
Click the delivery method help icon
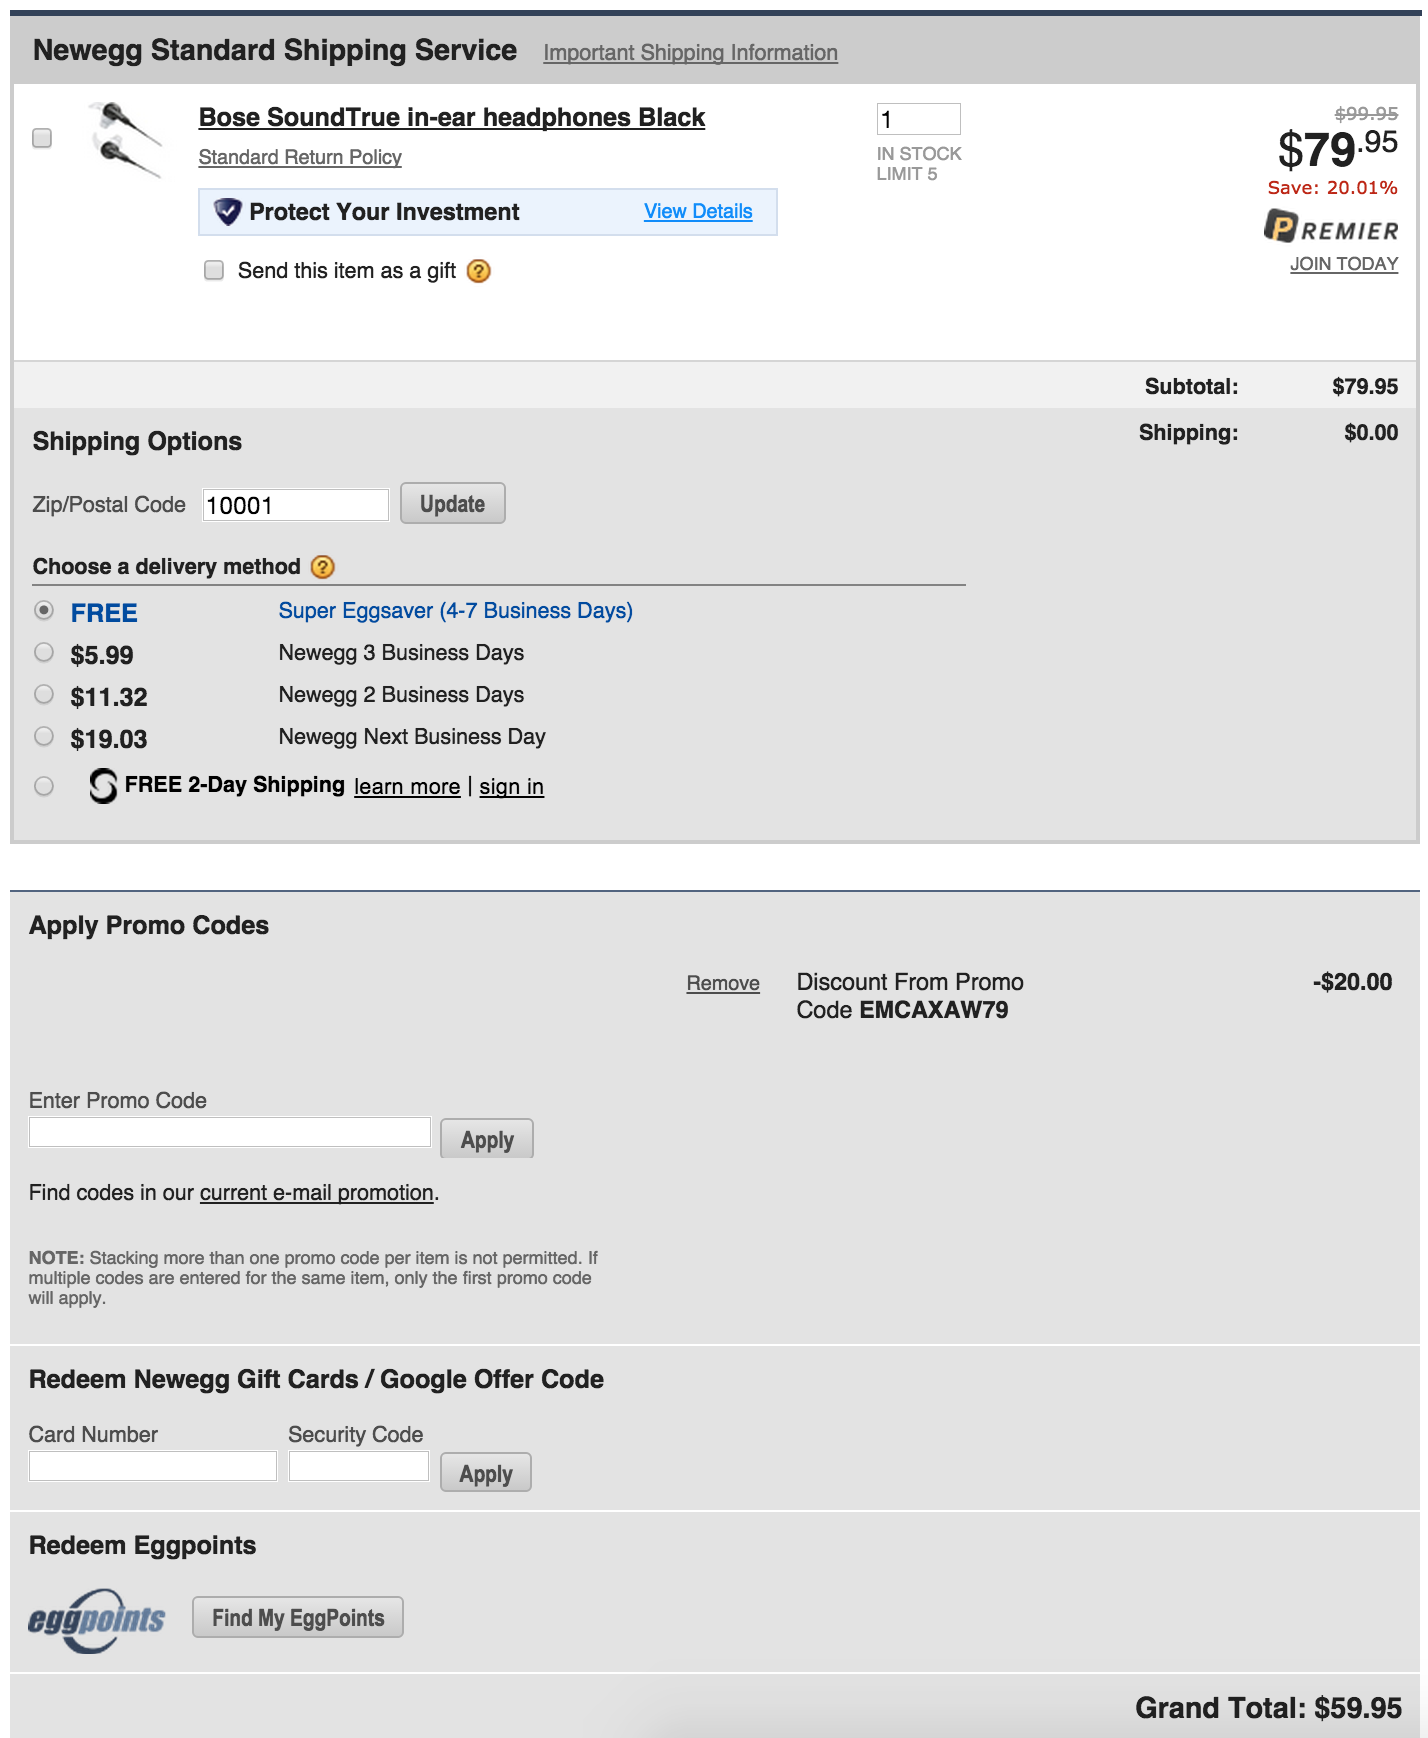322,567
